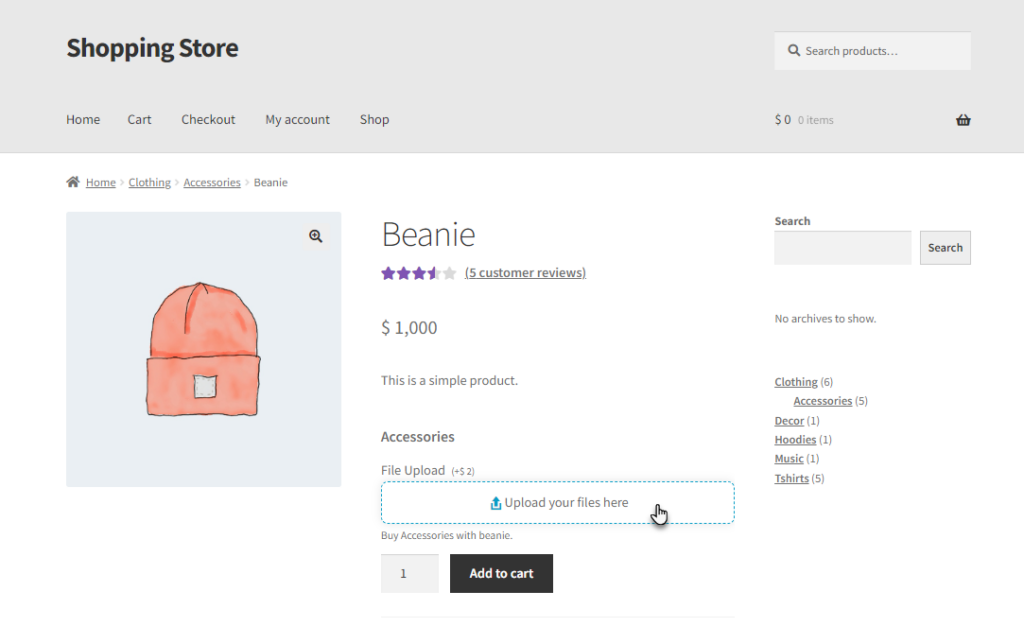Open the Accessories category in sidebar
The width and height of the screenshot is (1024, 626).
[823, 401]
